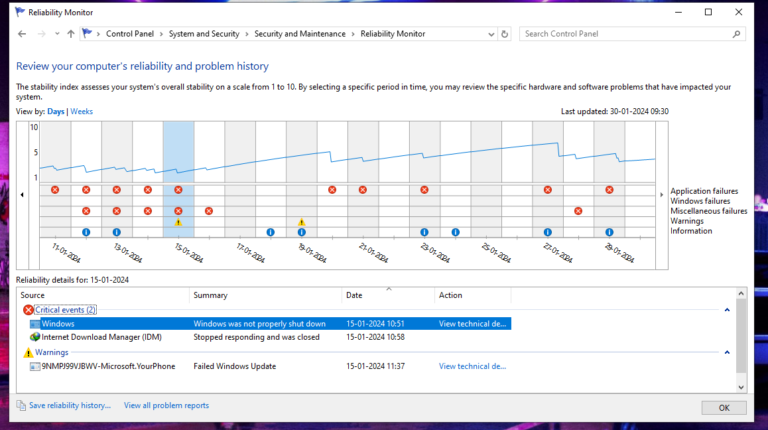Select warning triangle icon on 15-01-2024

click(x=178, y=222)
